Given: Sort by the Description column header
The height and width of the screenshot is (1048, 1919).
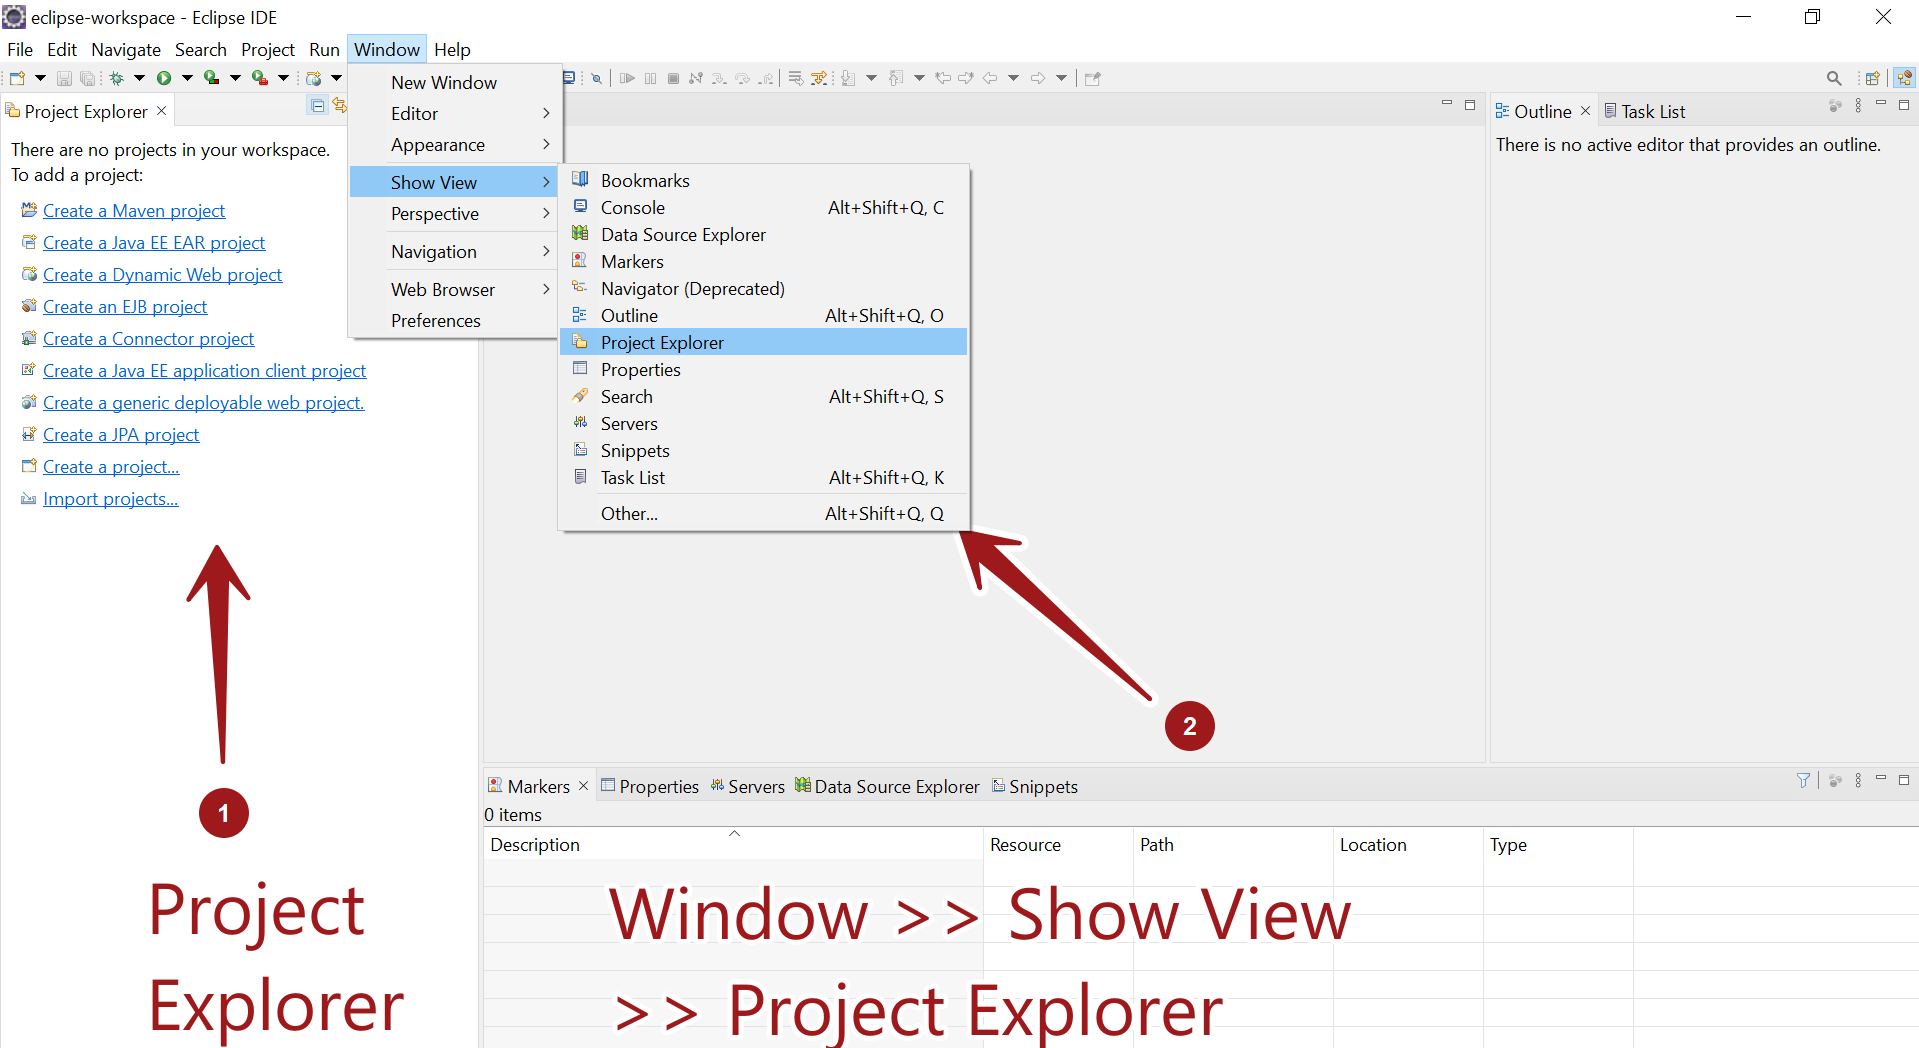Looking at the screenshot, I should pos(733,845).
